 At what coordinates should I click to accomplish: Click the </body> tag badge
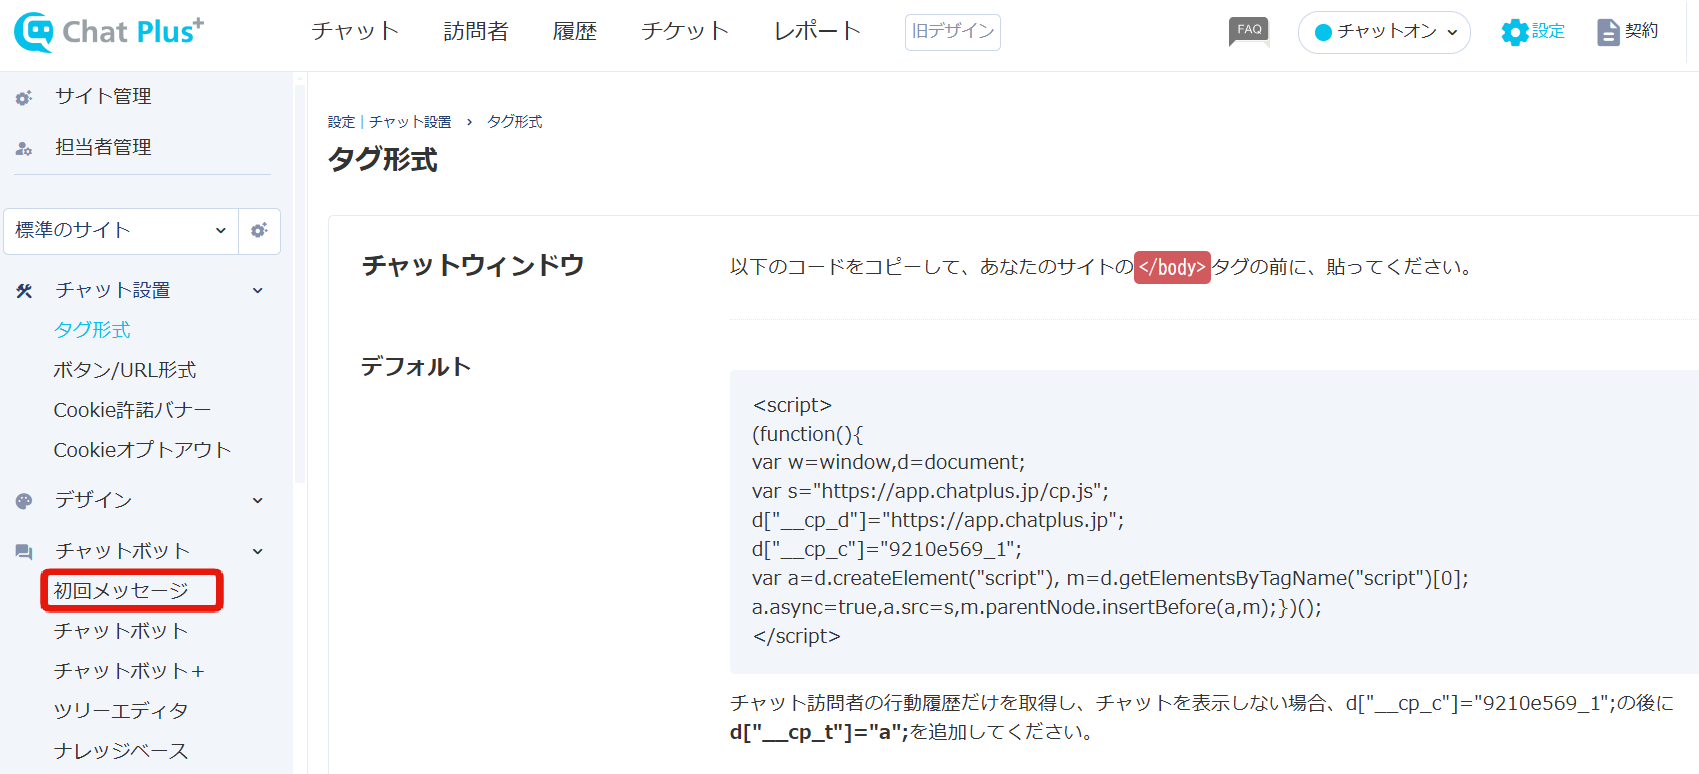[x=1172, y=267]
